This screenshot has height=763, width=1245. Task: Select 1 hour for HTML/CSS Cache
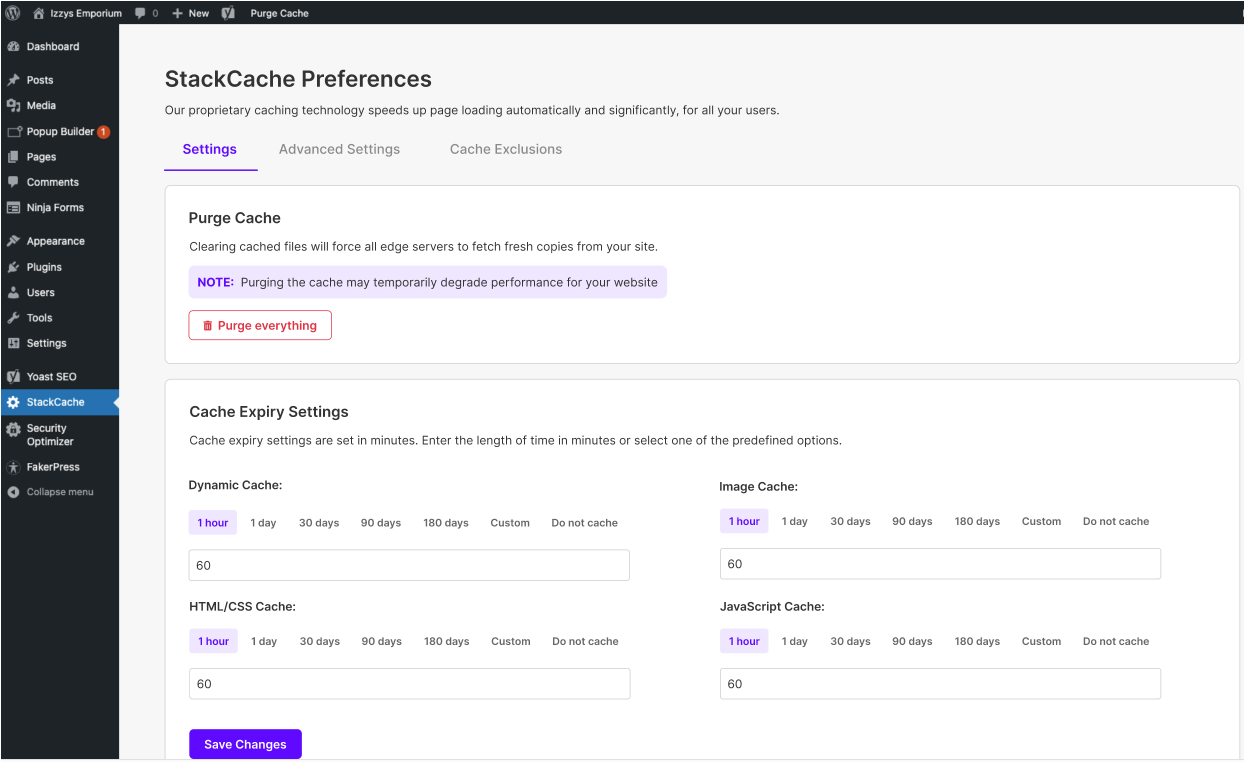coord(213,641)
